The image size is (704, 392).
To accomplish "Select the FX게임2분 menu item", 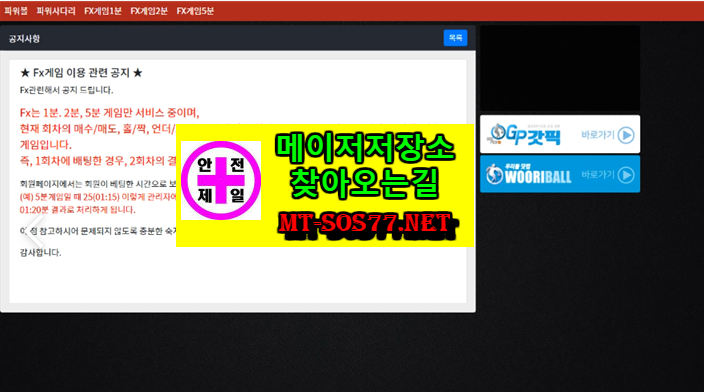I will (149, 11).
